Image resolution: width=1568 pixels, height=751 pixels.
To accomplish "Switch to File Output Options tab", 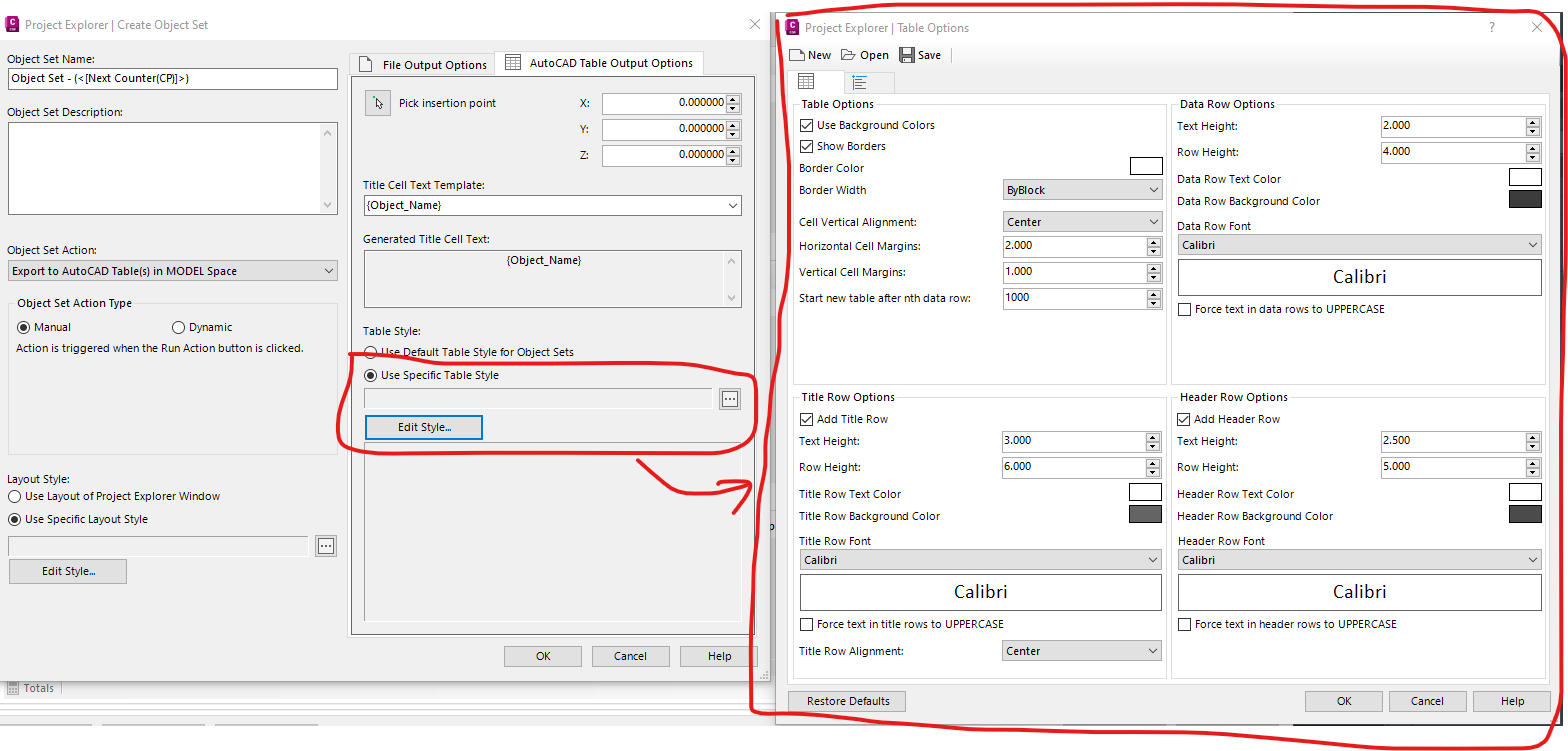I will pos(422,64).
